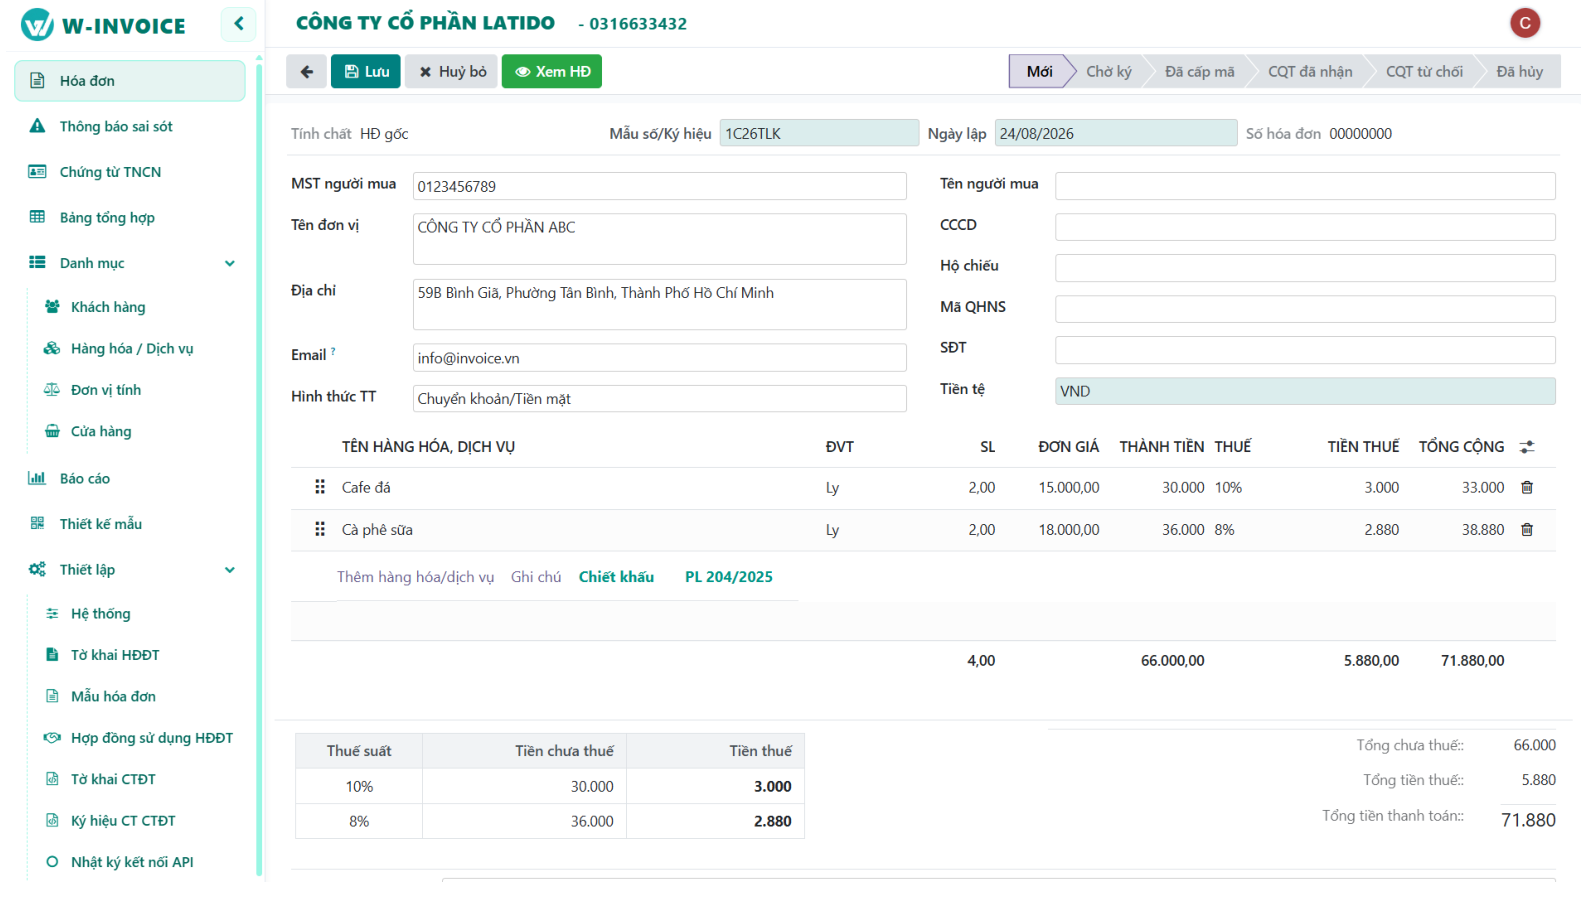
Task: Click the 18.000,00 unit price cell
Action: tap(1068, 529)
